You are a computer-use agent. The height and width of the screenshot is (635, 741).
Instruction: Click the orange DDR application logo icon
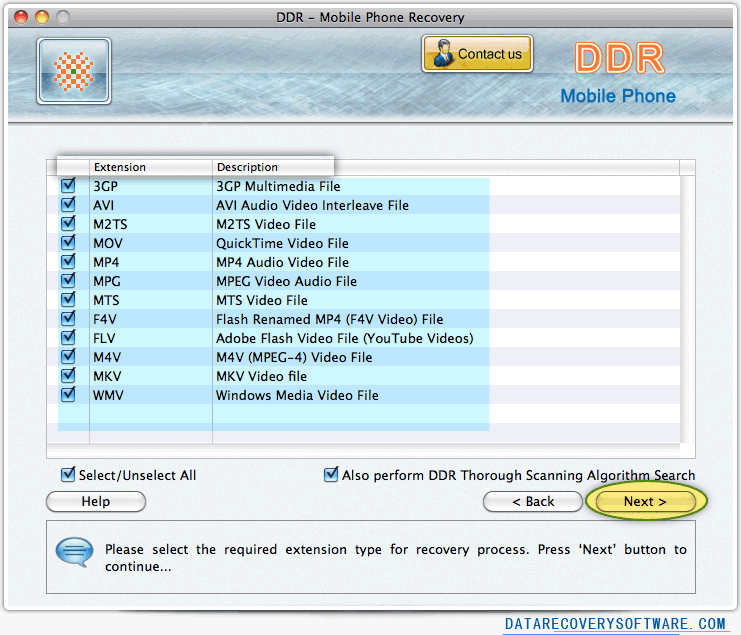click(x=74, y=71)
